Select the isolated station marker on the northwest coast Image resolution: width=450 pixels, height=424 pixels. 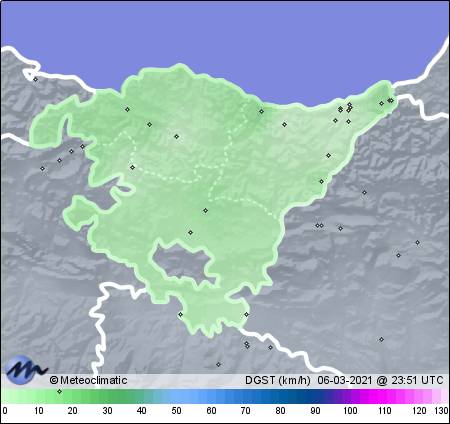click(36, 79)
